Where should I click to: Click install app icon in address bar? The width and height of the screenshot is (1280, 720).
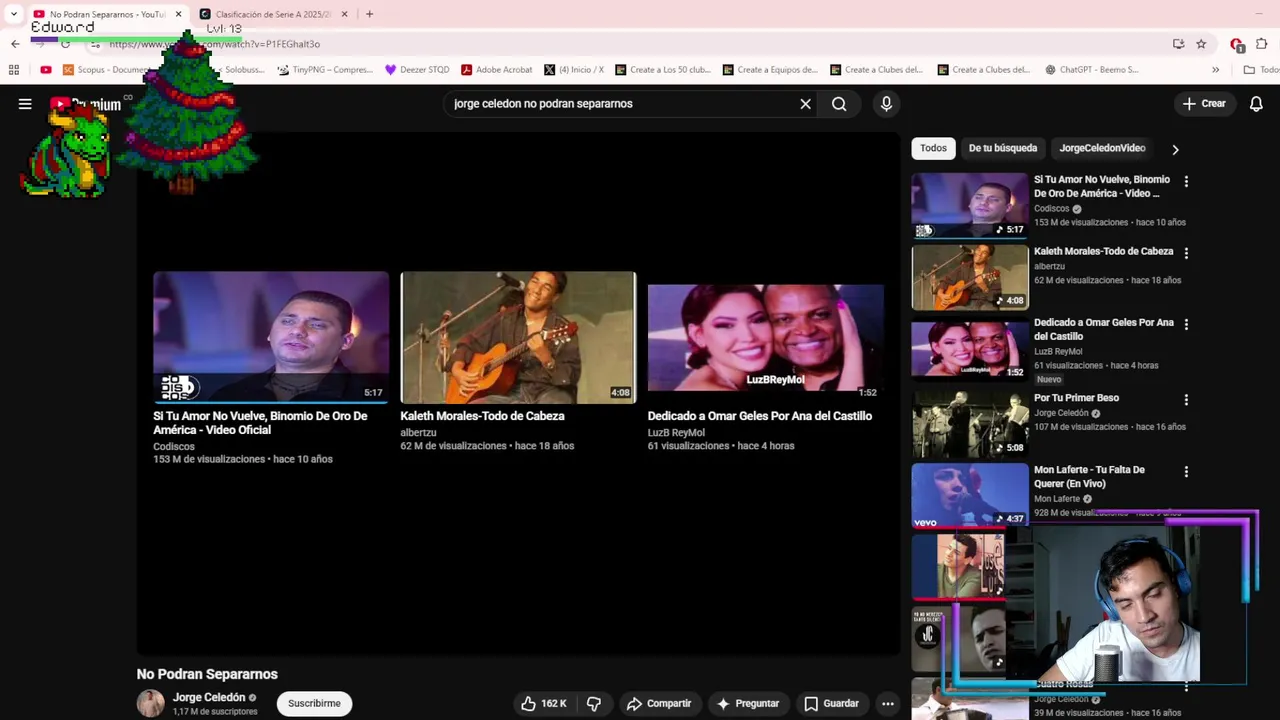point(1178,44)
